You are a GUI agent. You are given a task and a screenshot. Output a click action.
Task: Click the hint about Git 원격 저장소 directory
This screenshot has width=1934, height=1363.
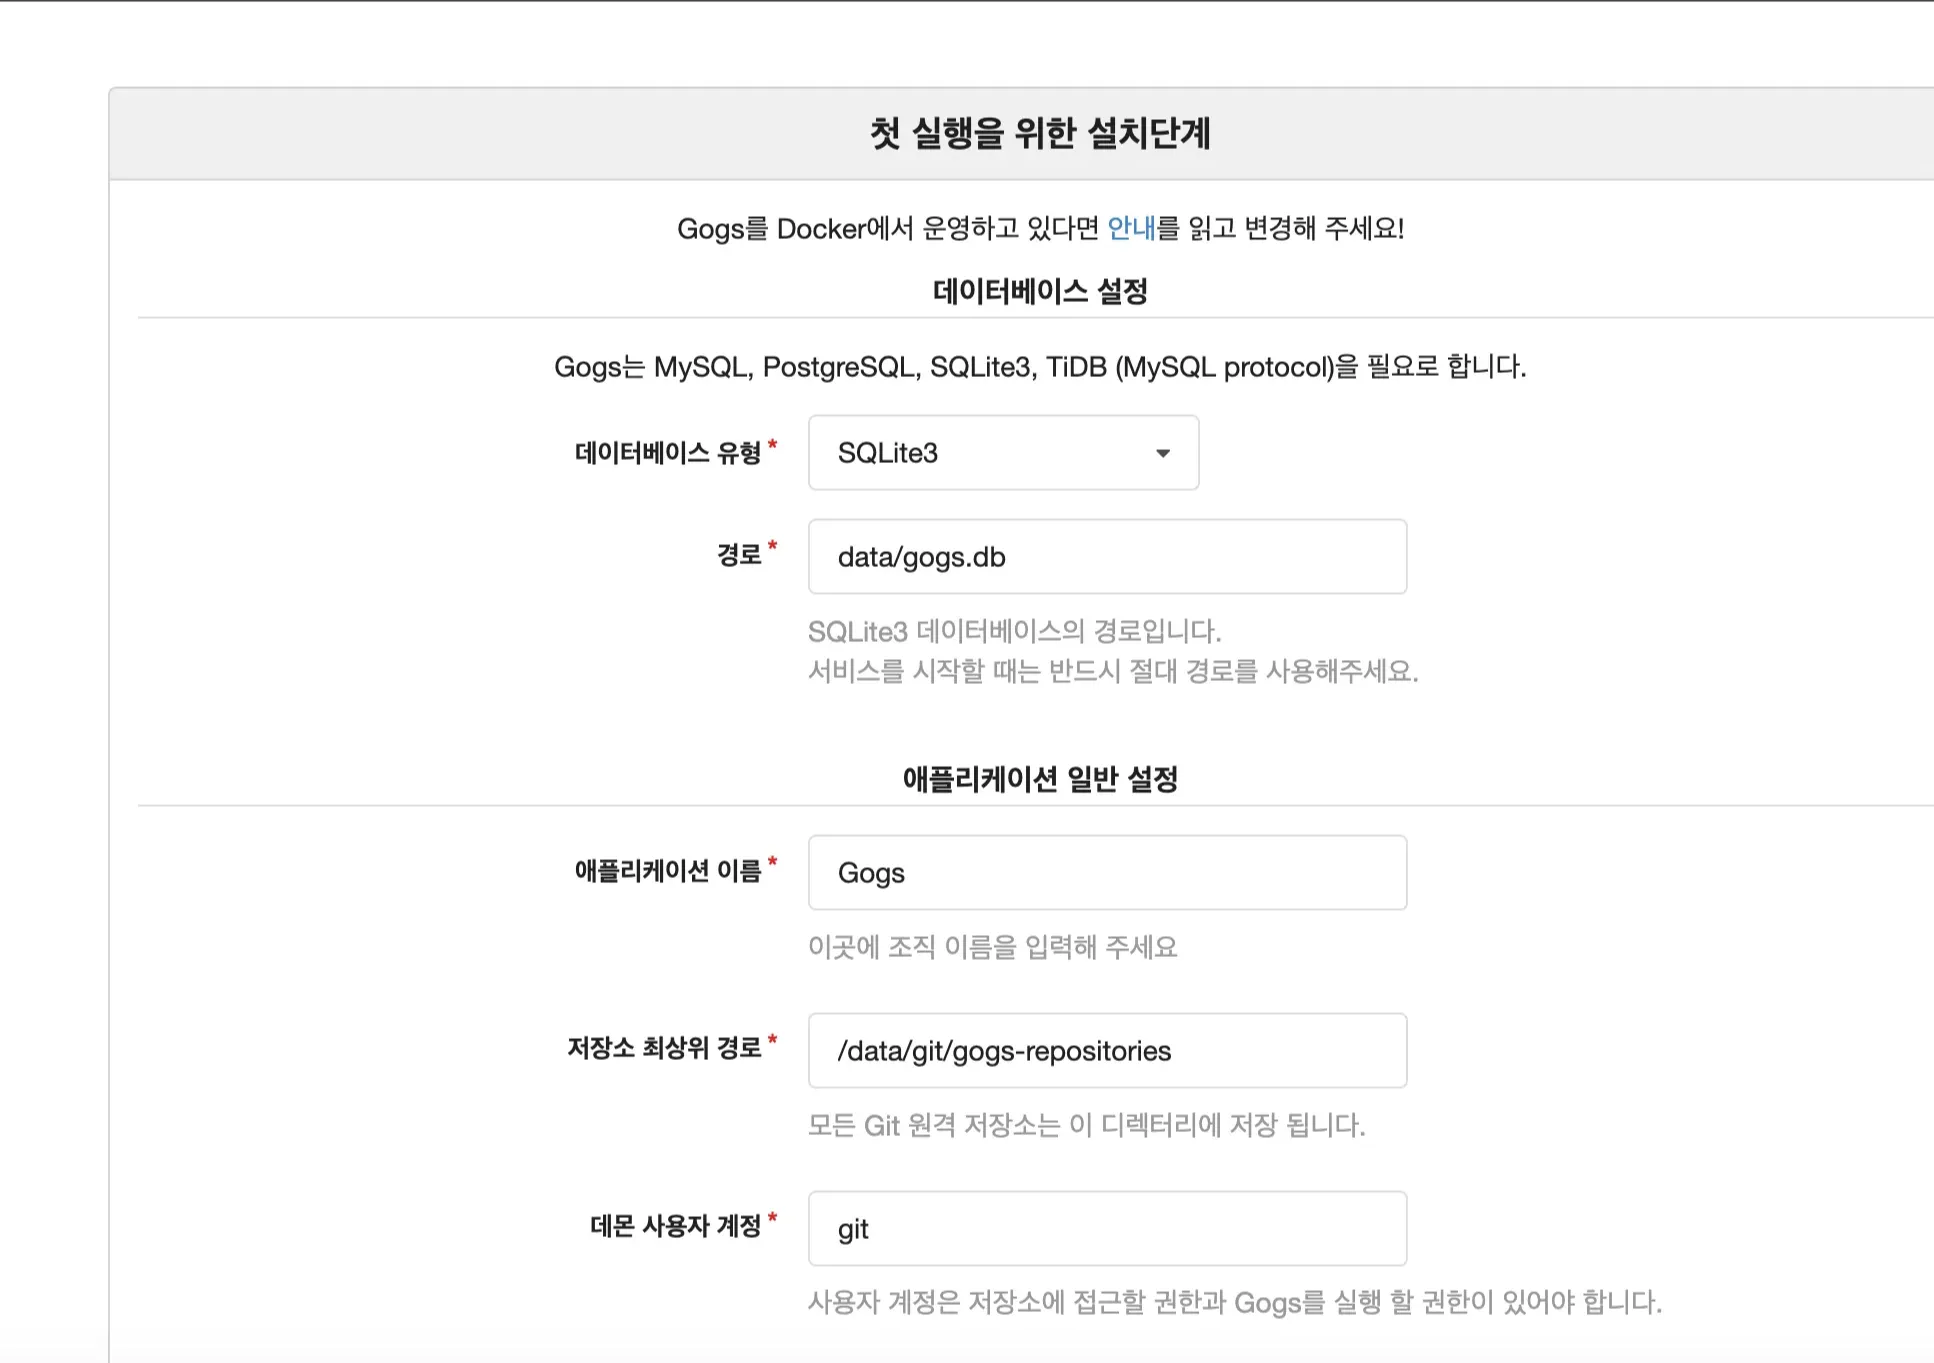(x=1087, y=1125)
